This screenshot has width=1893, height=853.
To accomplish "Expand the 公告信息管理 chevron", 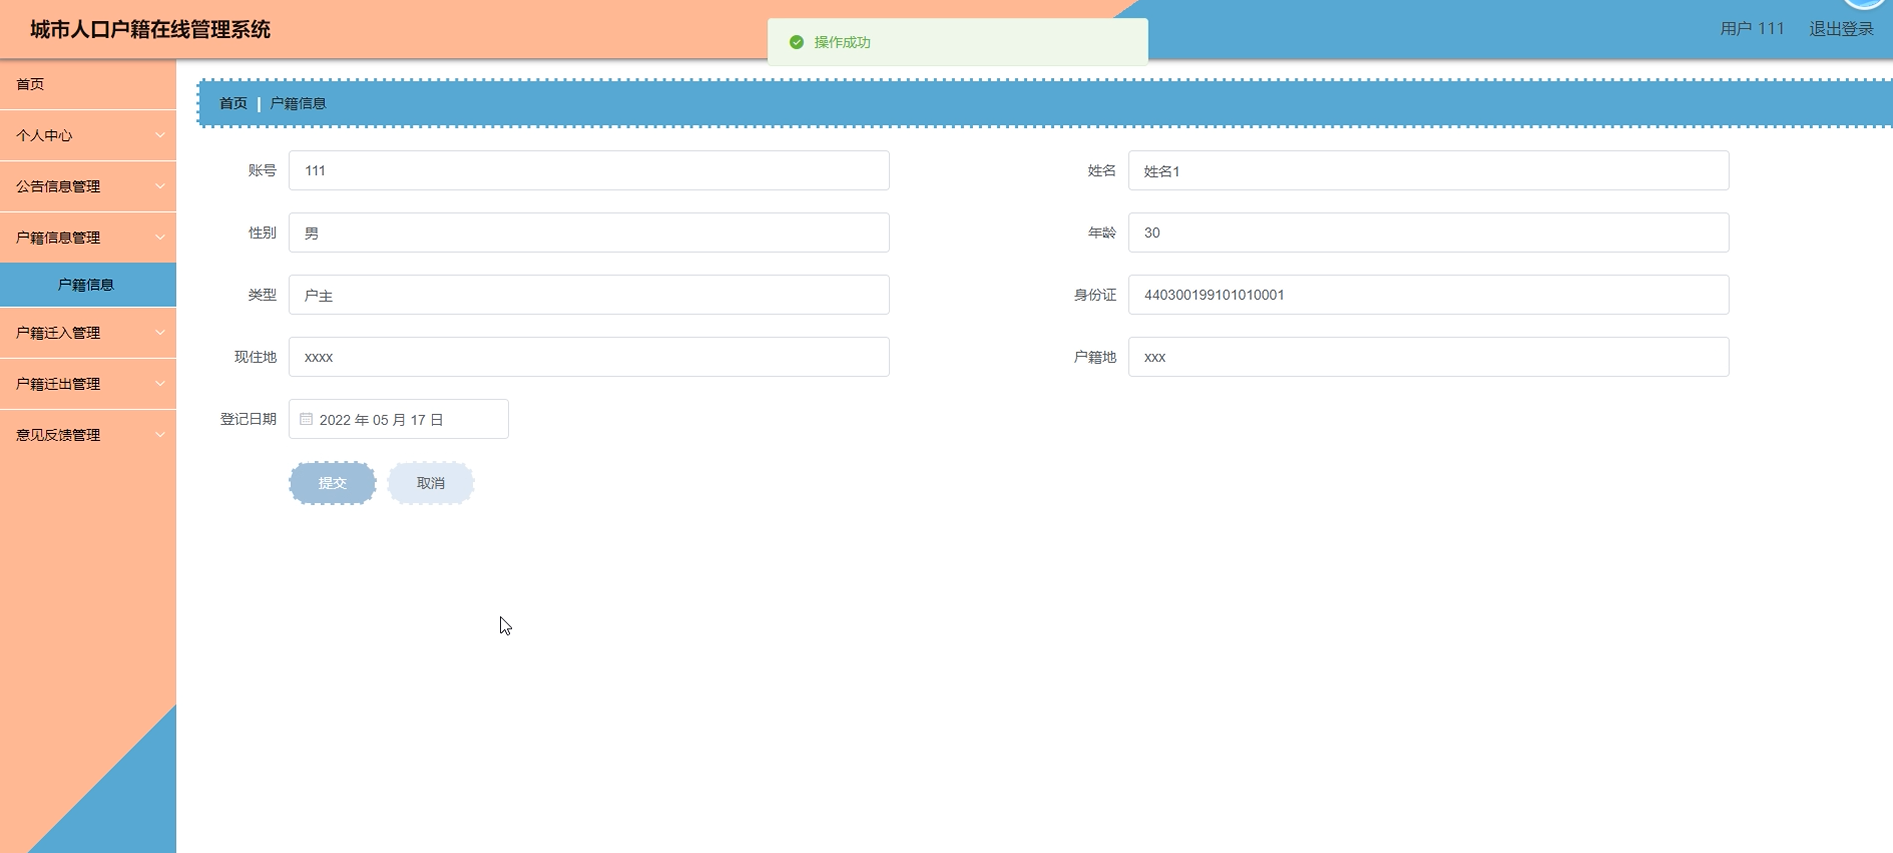I will pos(160,186).
